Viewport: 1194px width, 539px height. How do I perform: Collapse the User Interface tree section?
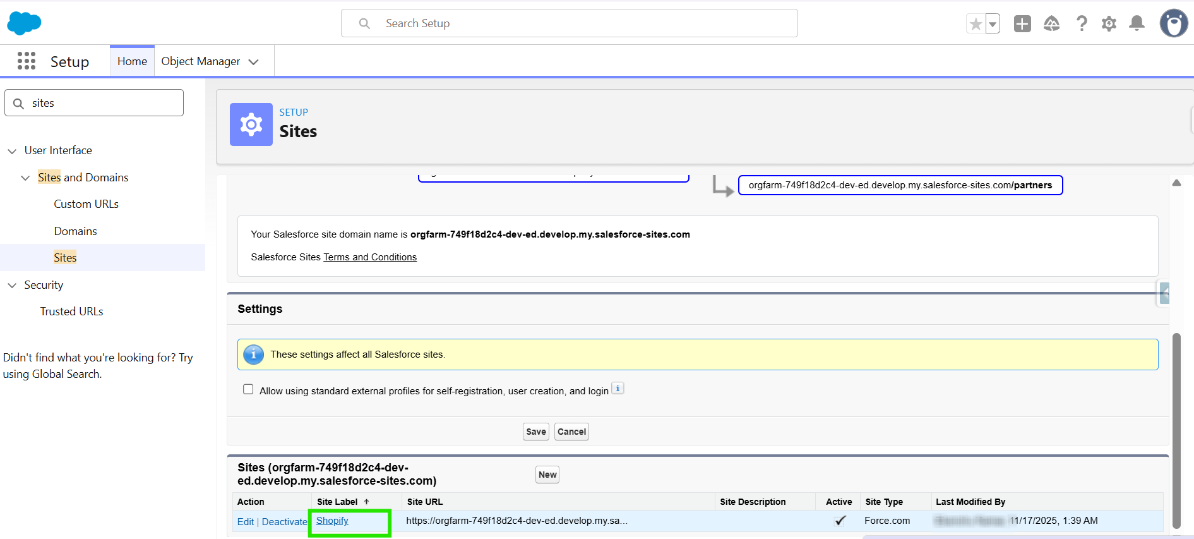(12, 151)
